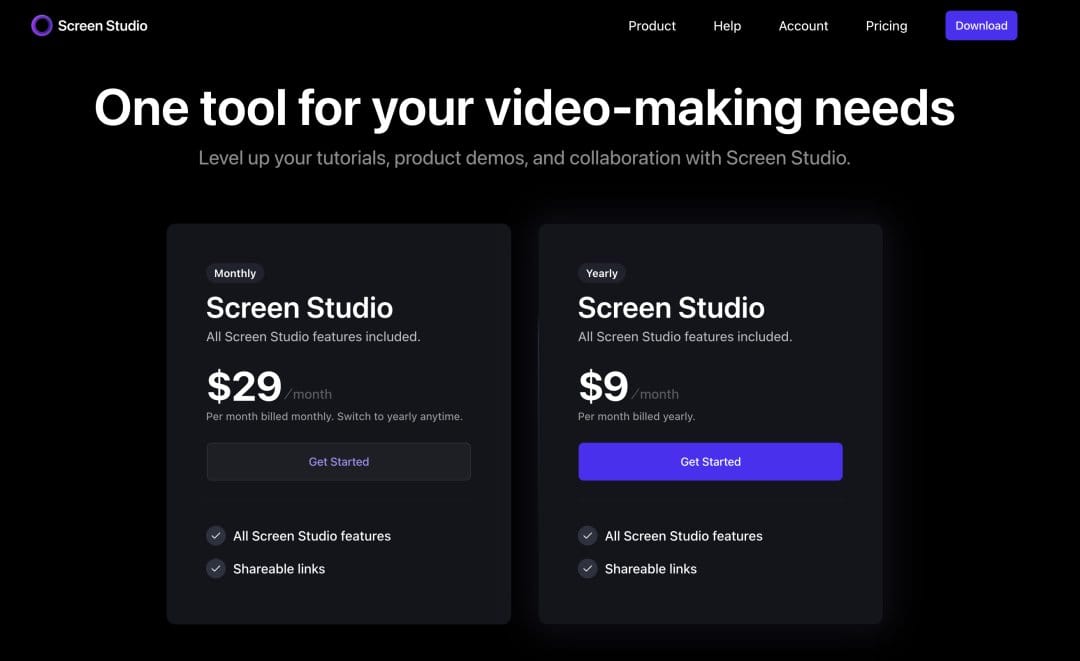The image size is (1080, 661).
Task: Click the purple Screen Studio logo icon
Action: [41, 25]
